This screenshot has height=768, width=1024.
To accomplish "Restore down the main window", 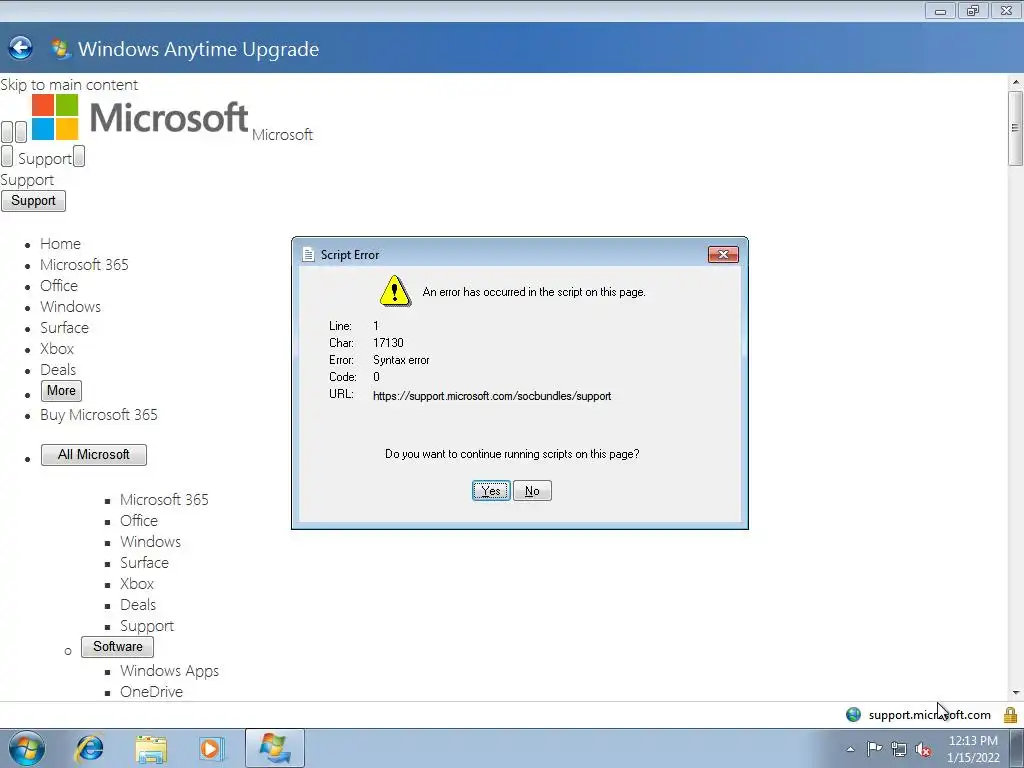I will coord(973,10).
